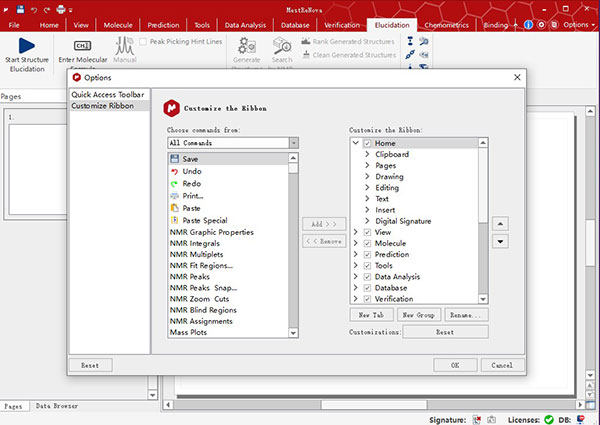Click the move up arrow button

pos(500,224)
